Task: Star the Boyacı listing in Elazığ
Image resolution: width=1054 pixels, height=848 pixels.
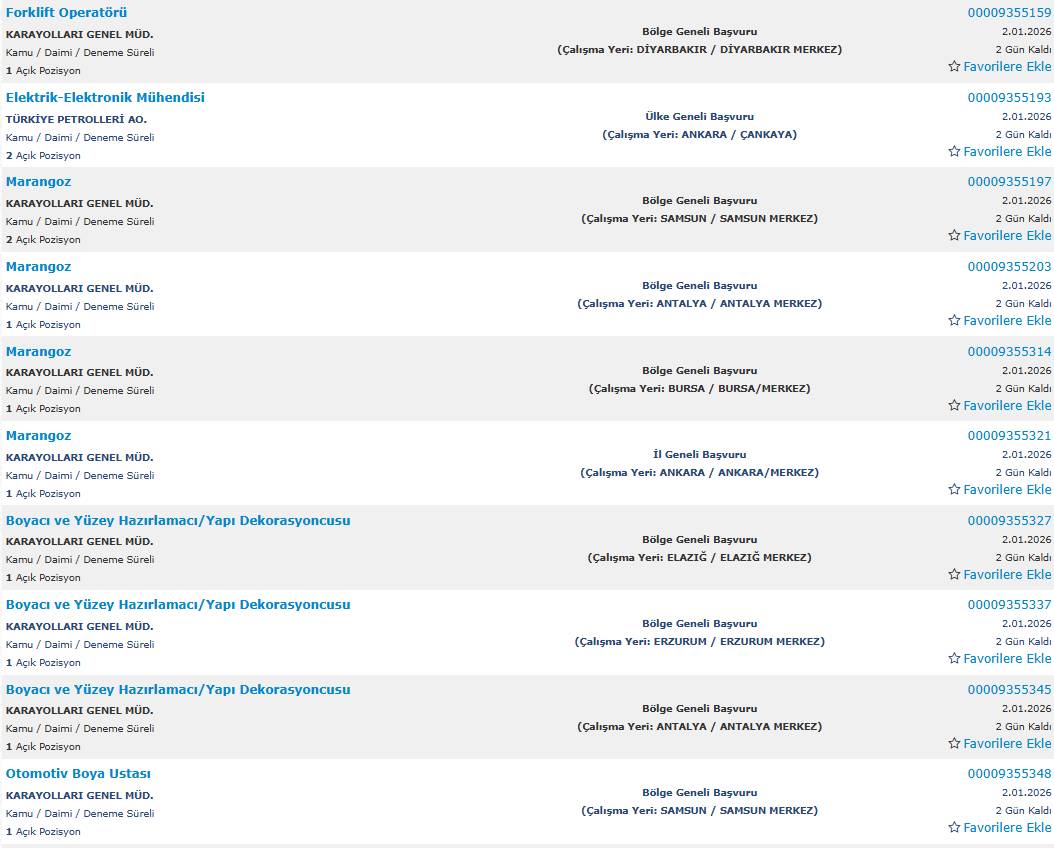Action: point(954,575)
